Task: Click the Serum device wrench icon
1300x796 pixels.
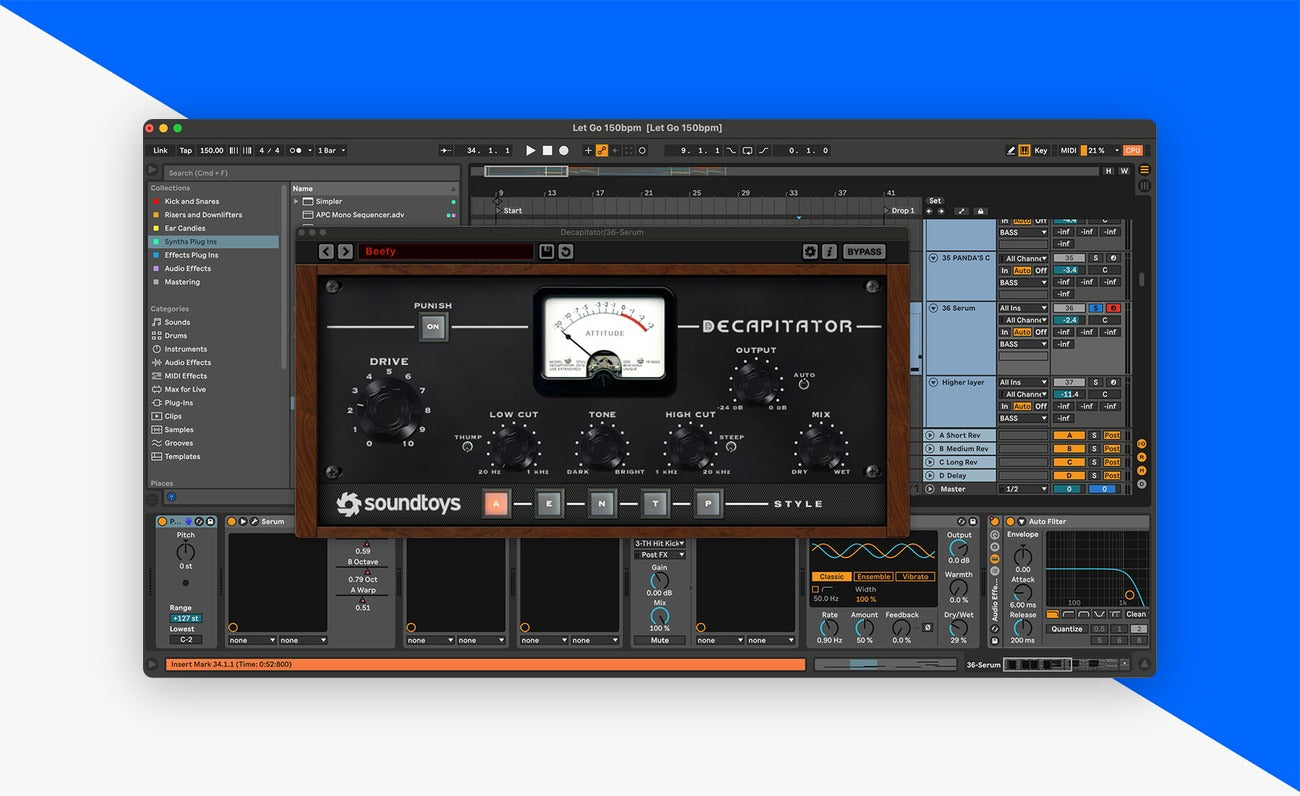Action: click(254, 522)
